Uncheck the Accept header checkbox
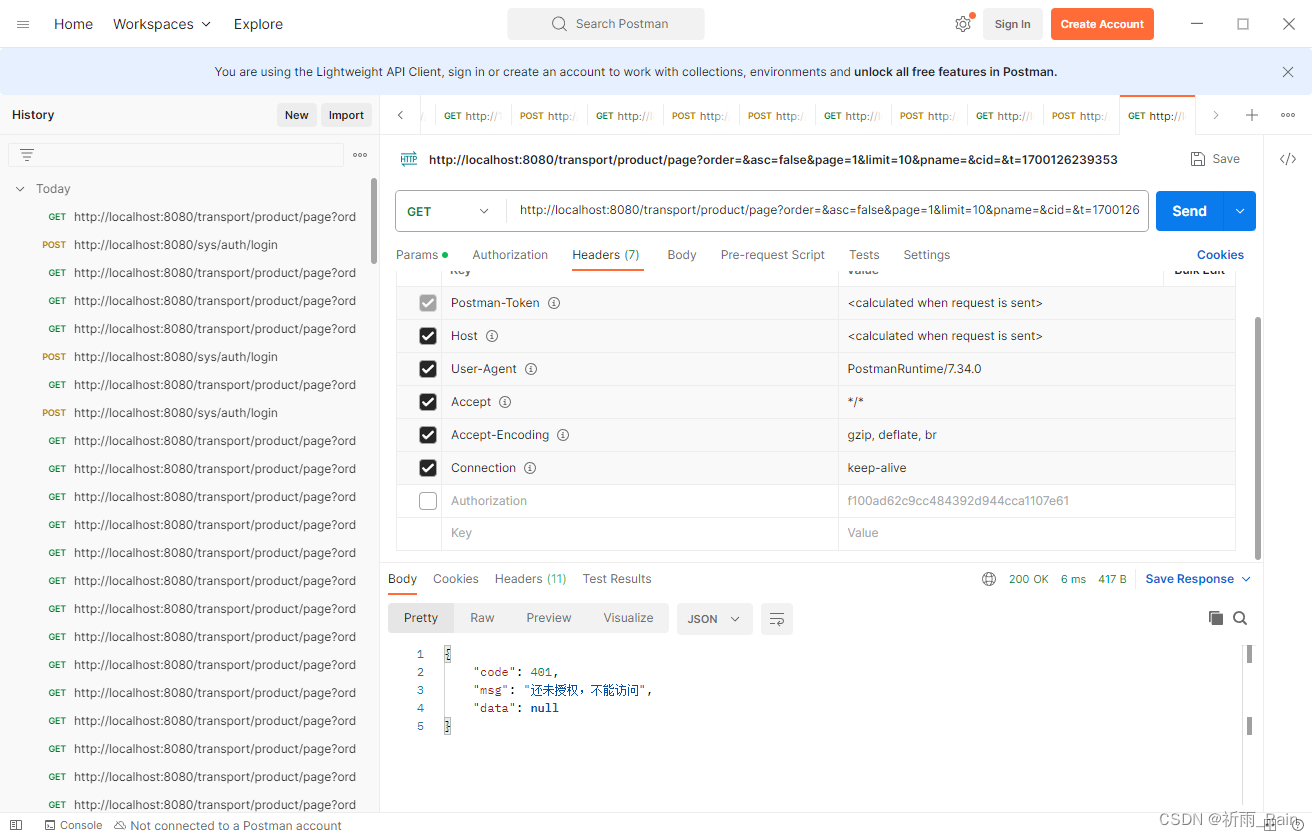This screenshot has width=1312, height=837. coord(428,402)
